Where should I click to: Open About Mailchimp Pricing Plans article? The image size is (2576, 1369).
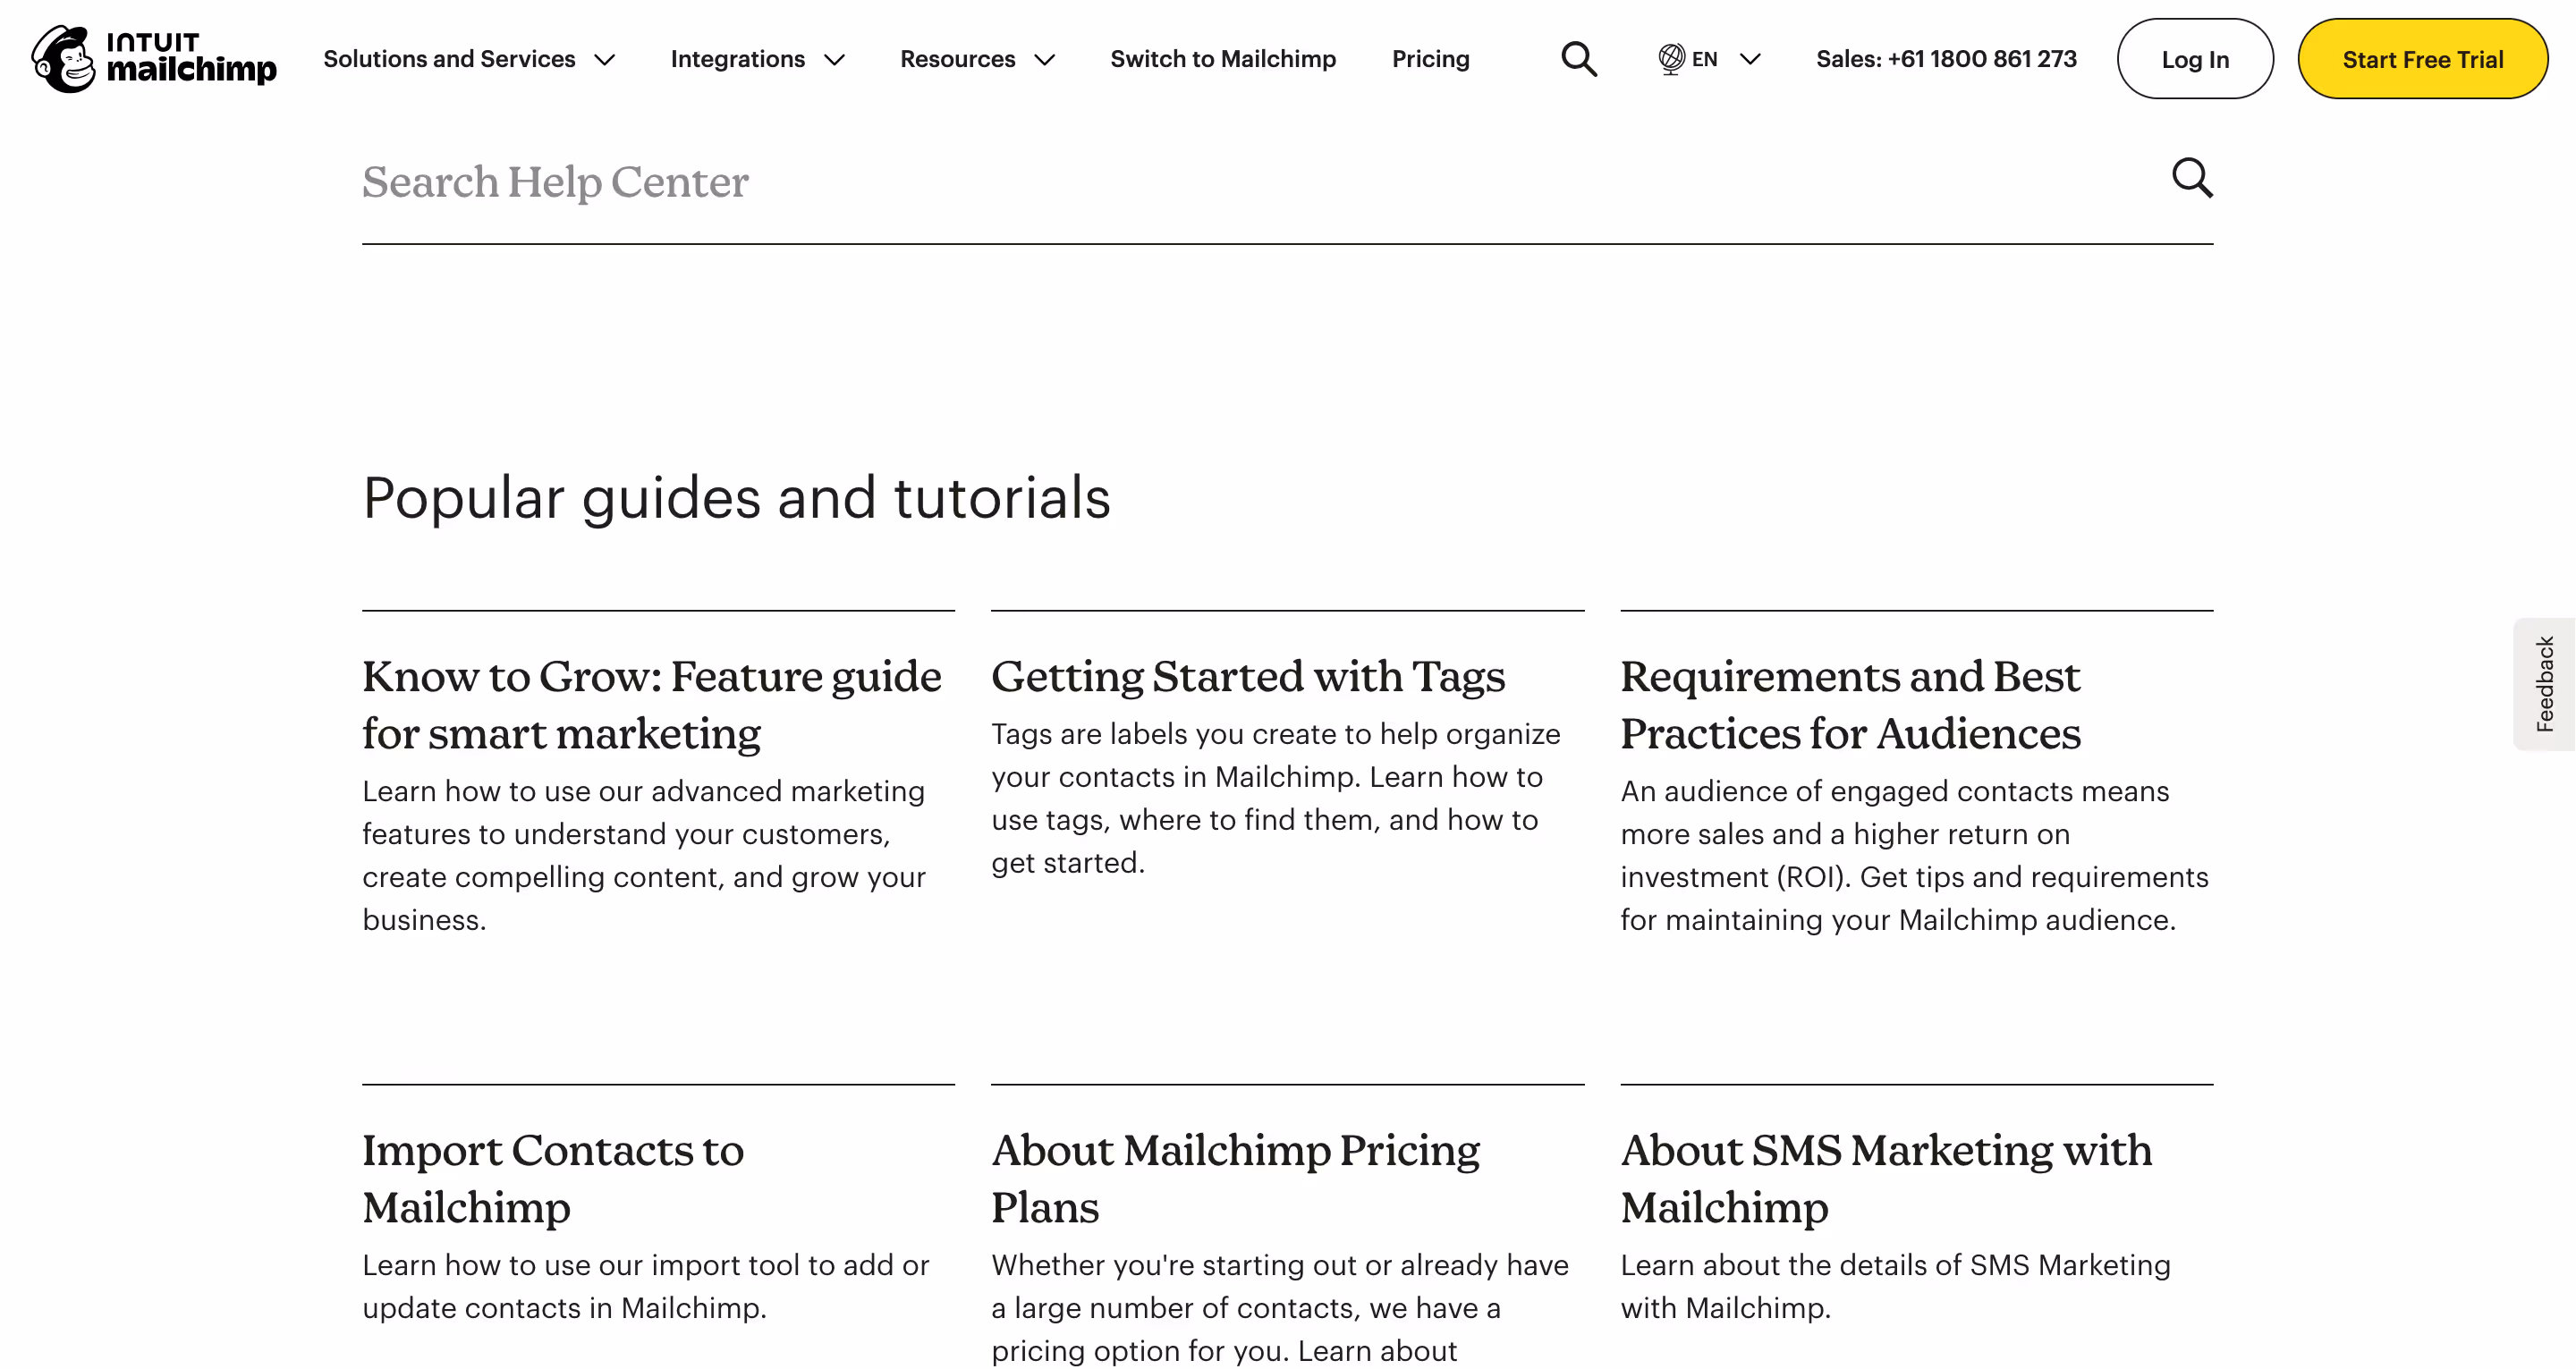point(1235,1178)
